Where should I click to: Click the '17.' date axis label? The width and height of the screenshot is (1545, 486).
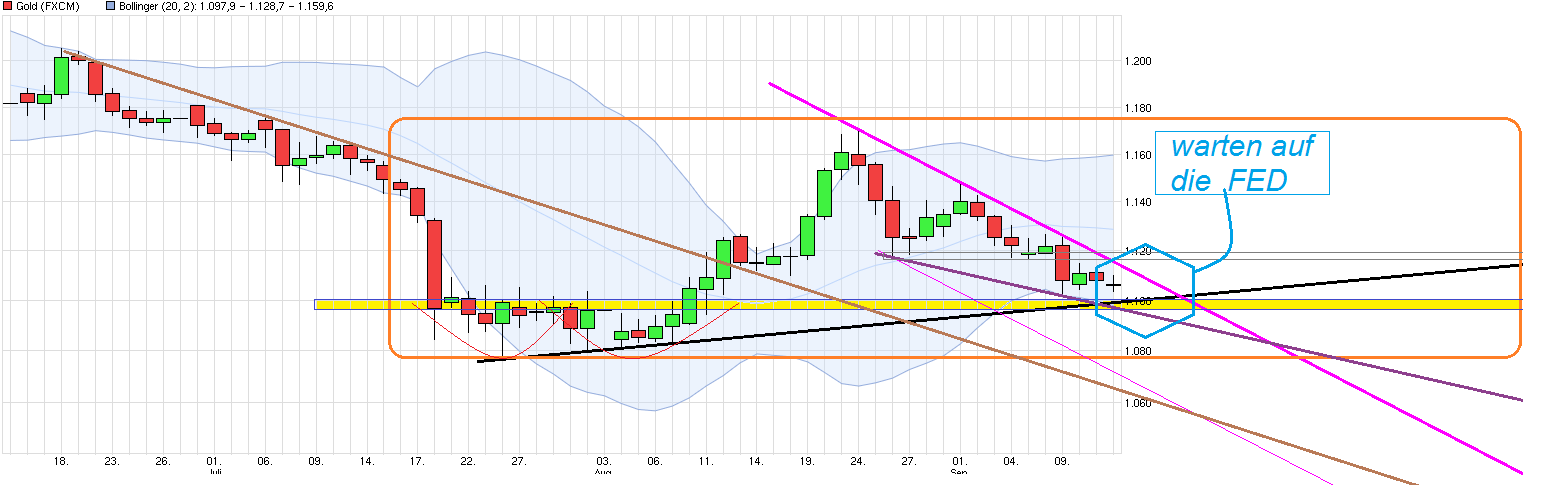point(417,462)
